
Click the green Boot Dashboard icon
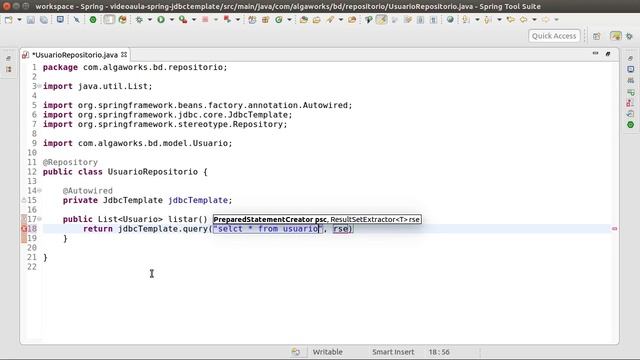(93, 20)
